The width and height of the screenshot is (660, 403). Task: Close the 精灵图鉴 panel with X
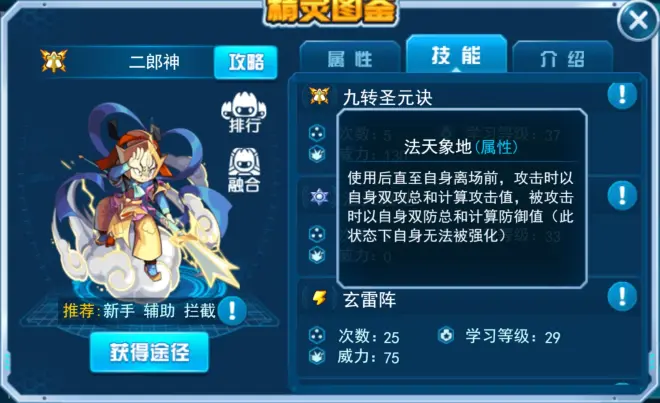(638, 20)
